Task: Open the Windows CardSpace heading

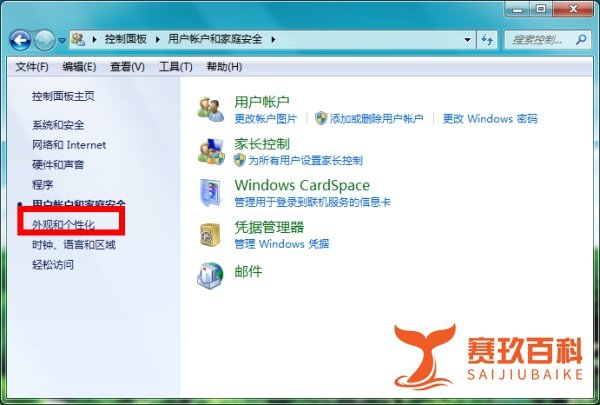Action: [x=302, y=185]
